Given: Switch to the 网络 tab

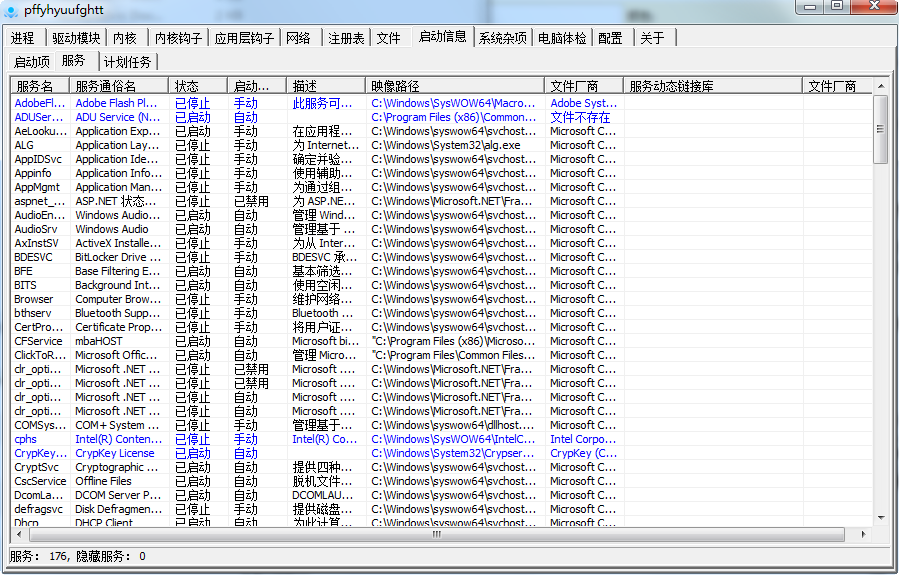Looking at the screenshot, I should [x=298, y=38].
